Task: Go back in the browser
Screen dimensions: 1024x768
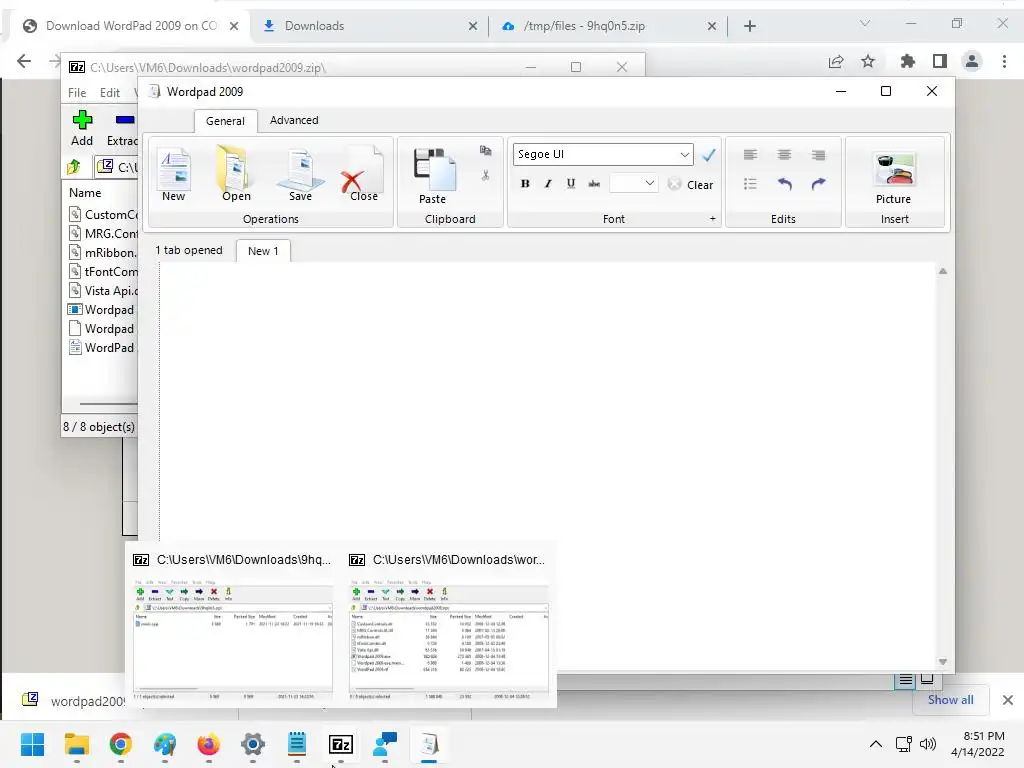Action: [x=24, y=61]
